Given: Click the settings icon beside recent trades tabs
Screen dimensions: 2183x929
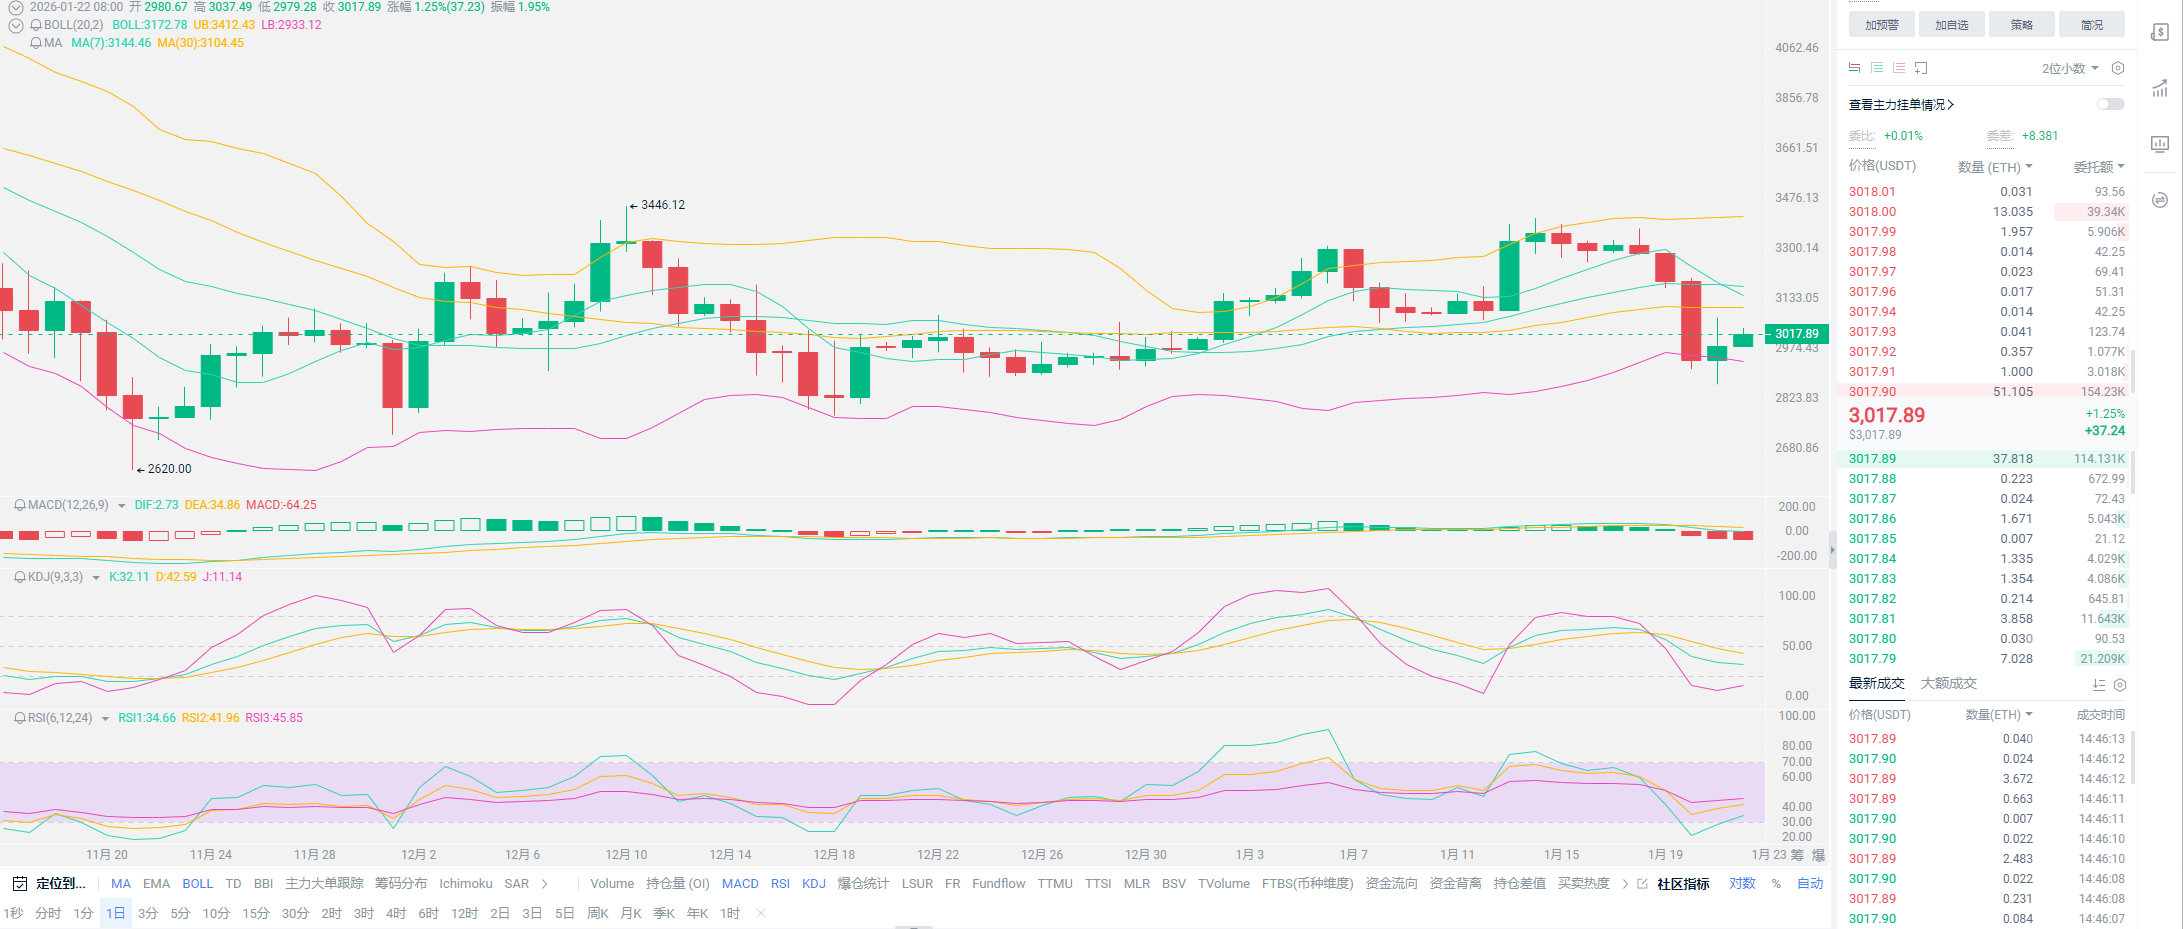Looking at the screenshot, I should point(2120,685).
